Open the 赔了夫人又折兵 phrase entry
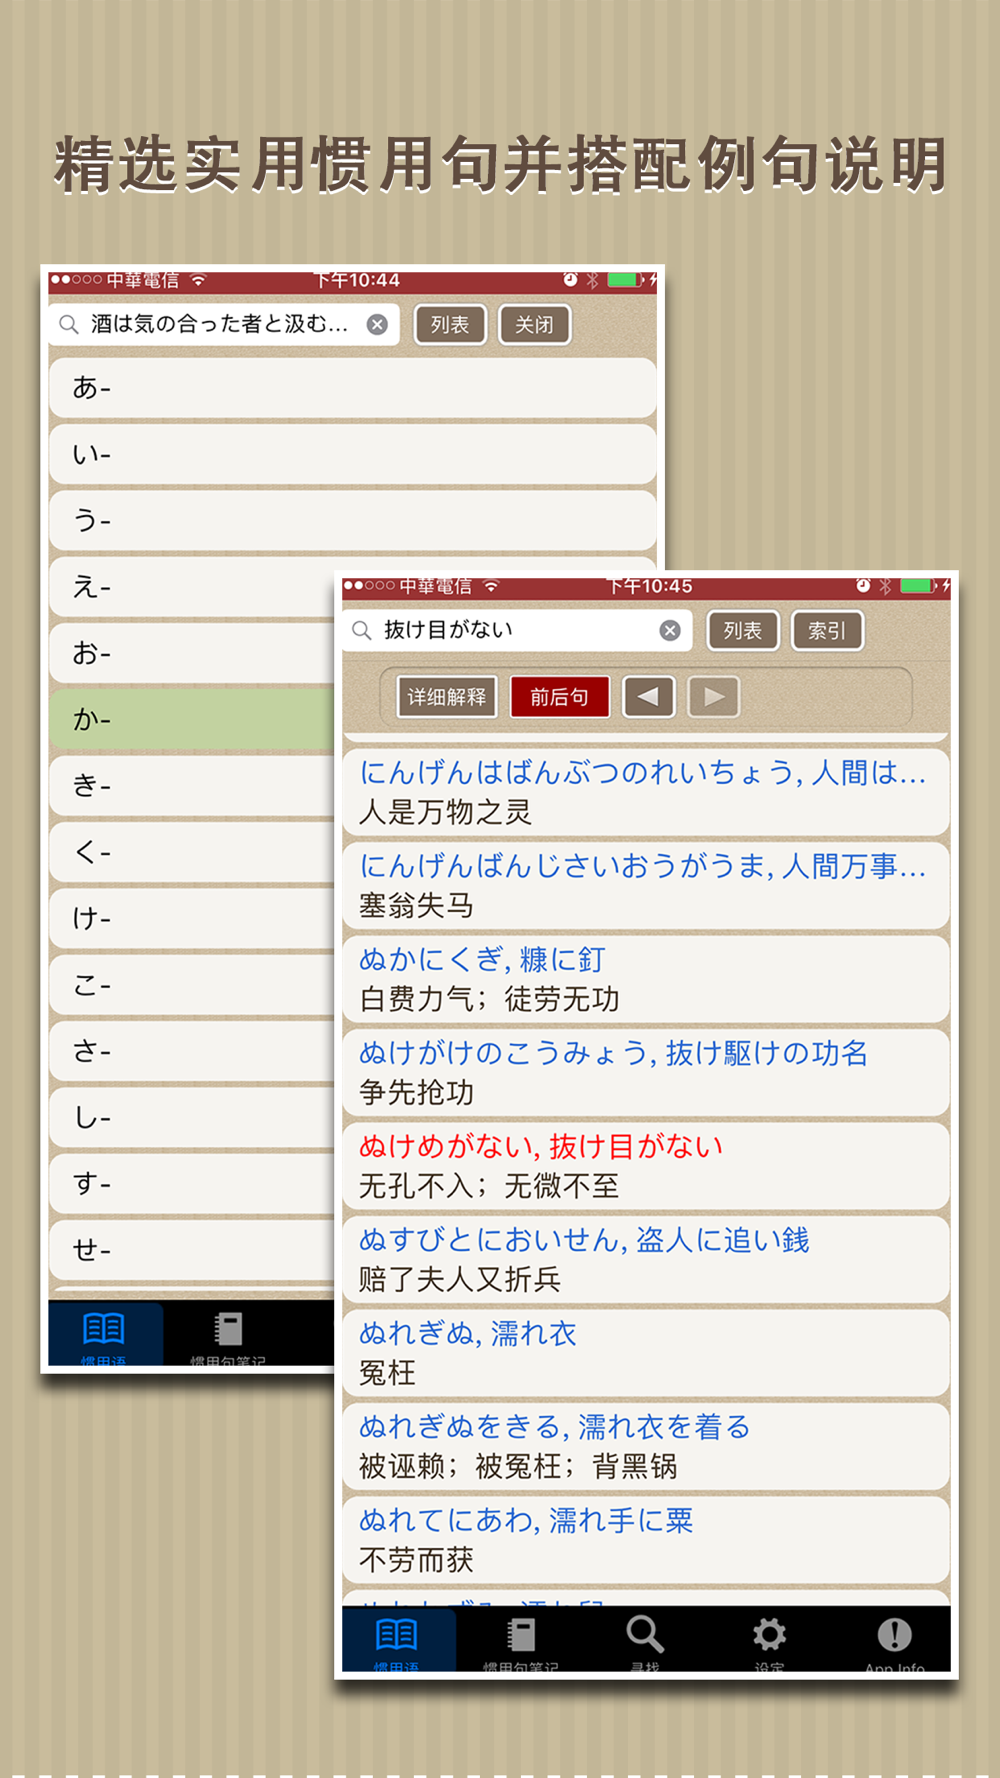 646,1259
